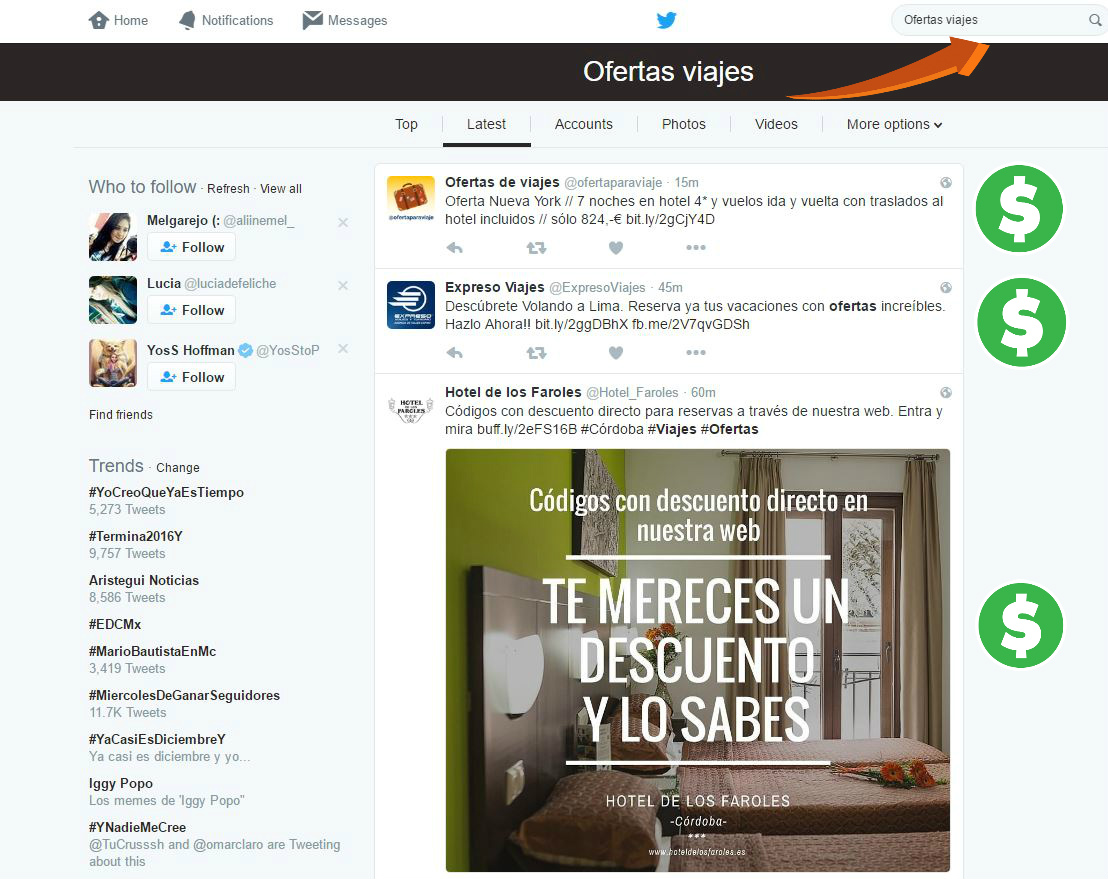Click the #Viajes hashtag
The height and width of the screenshot is (879, 1108).
pos(672,429)
